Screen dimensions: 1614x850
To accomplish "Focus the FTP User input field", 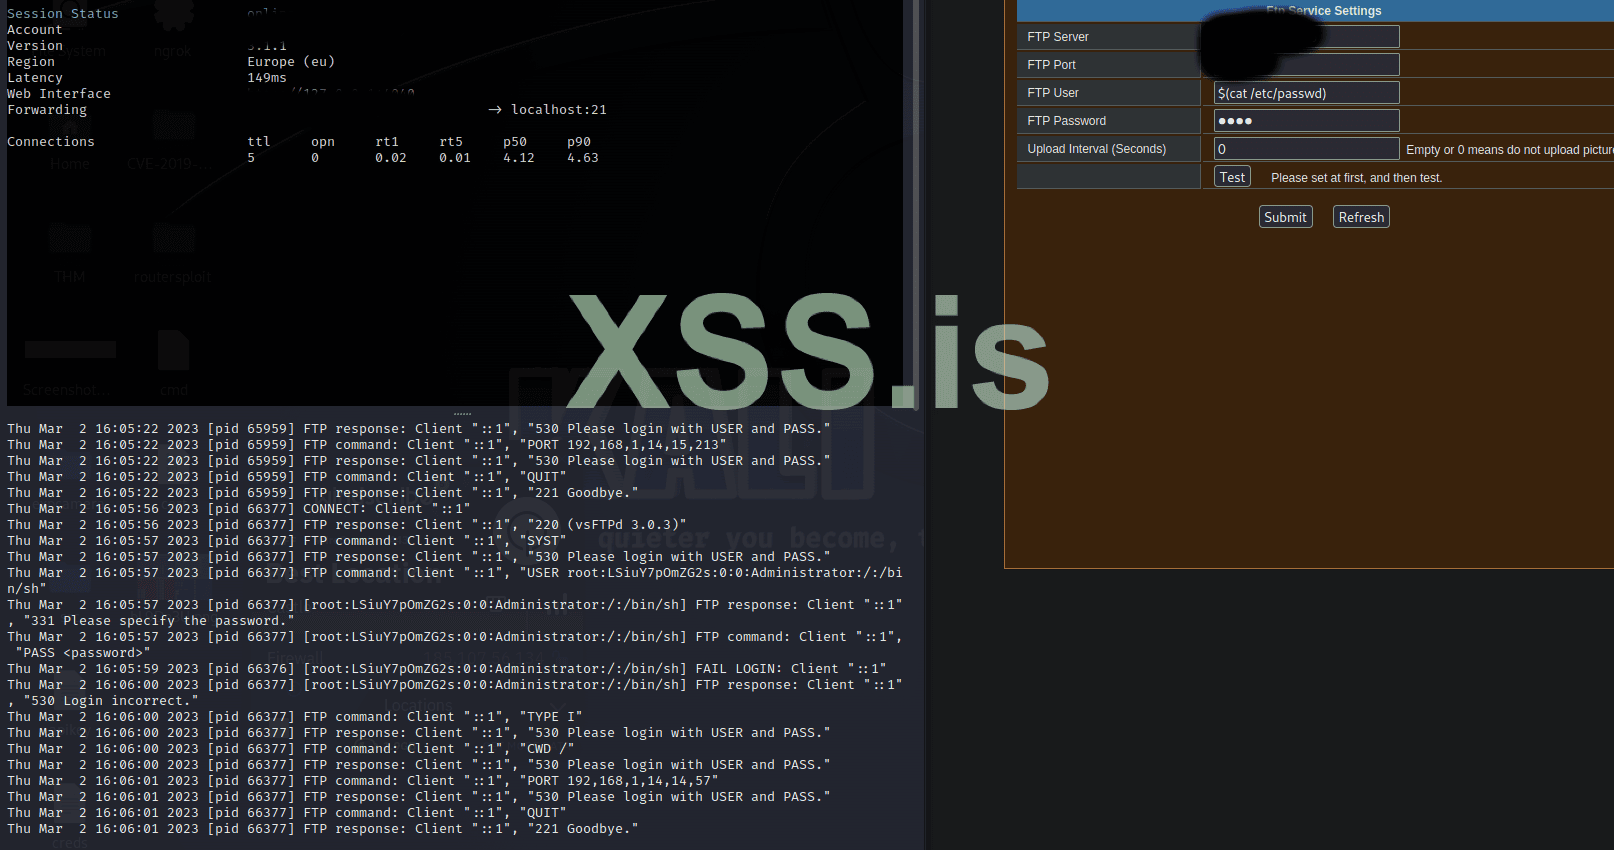I will (x=1306, y=93).
